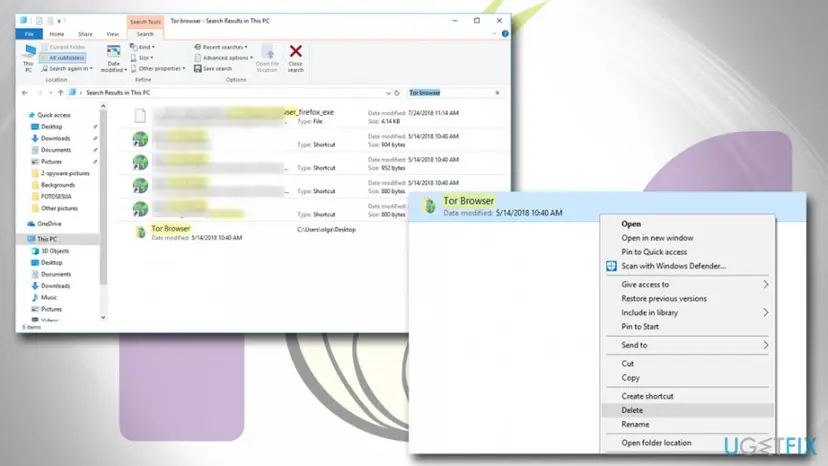The height and width of the screenshot is (466, 828).
Task: Clear the search box with X
Action: pyautogui.click(x=497, y=93)
